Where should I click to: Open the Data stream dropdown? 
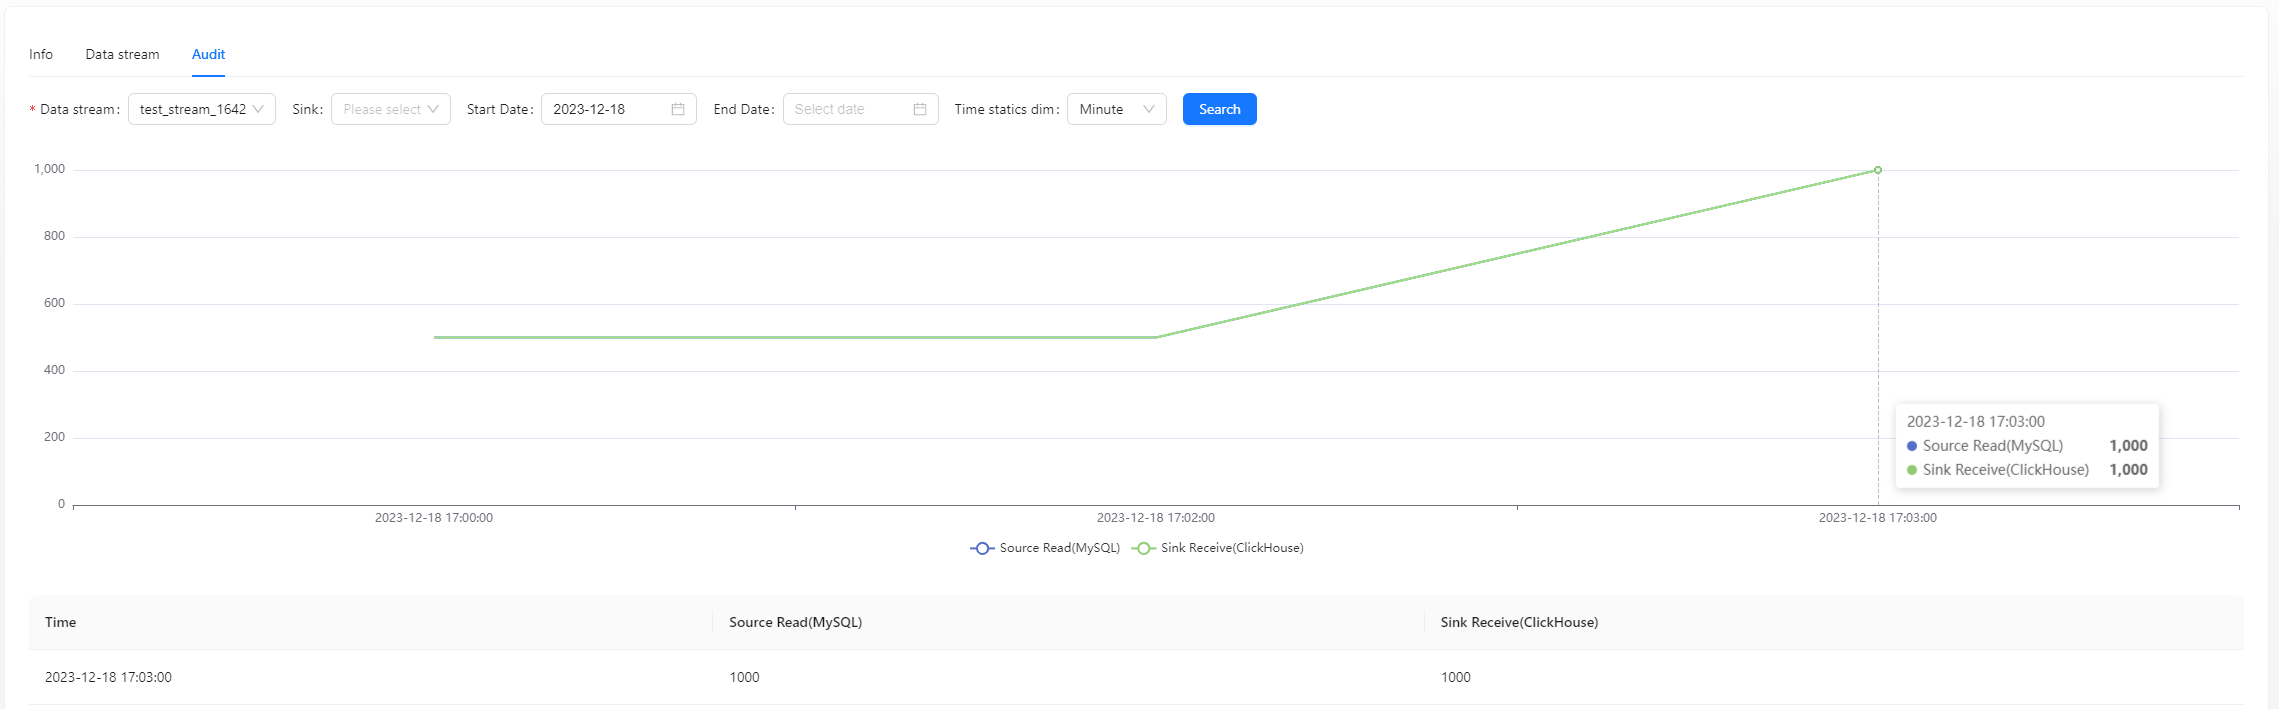[x=201, y=109]
